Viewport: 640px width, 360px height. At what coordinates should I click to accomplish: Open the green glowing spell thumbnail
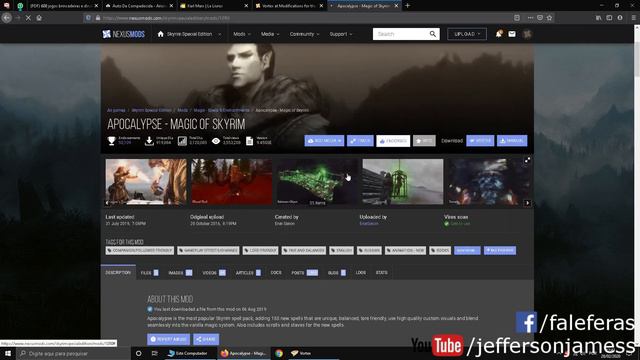317,182
